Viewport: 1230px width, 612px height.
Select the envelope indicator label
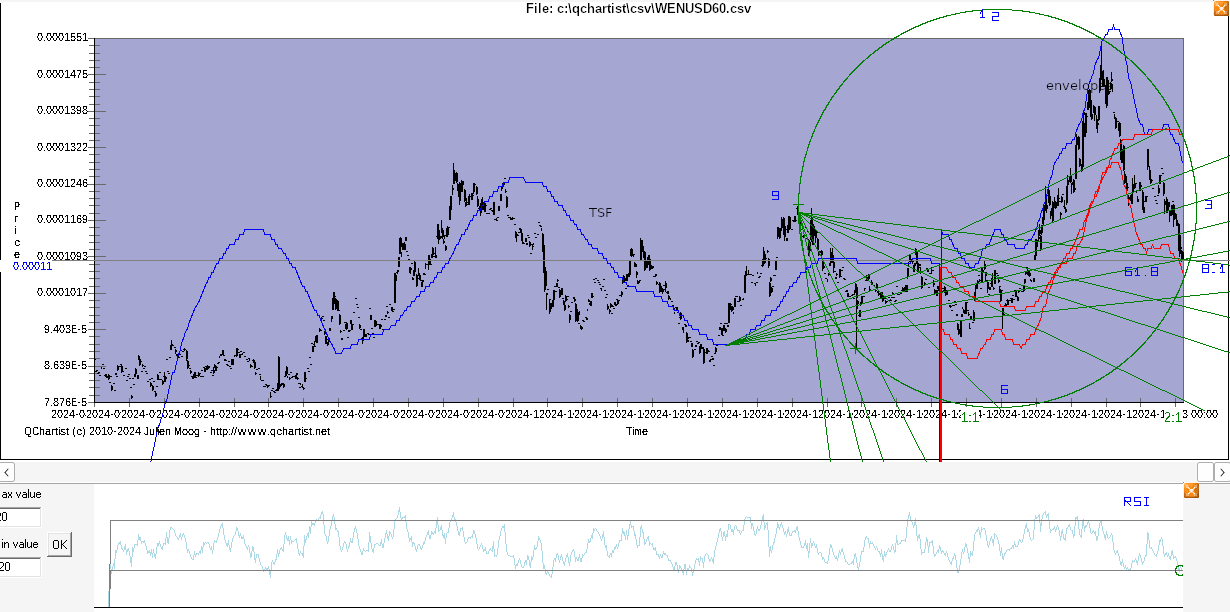coord(1078,86)
